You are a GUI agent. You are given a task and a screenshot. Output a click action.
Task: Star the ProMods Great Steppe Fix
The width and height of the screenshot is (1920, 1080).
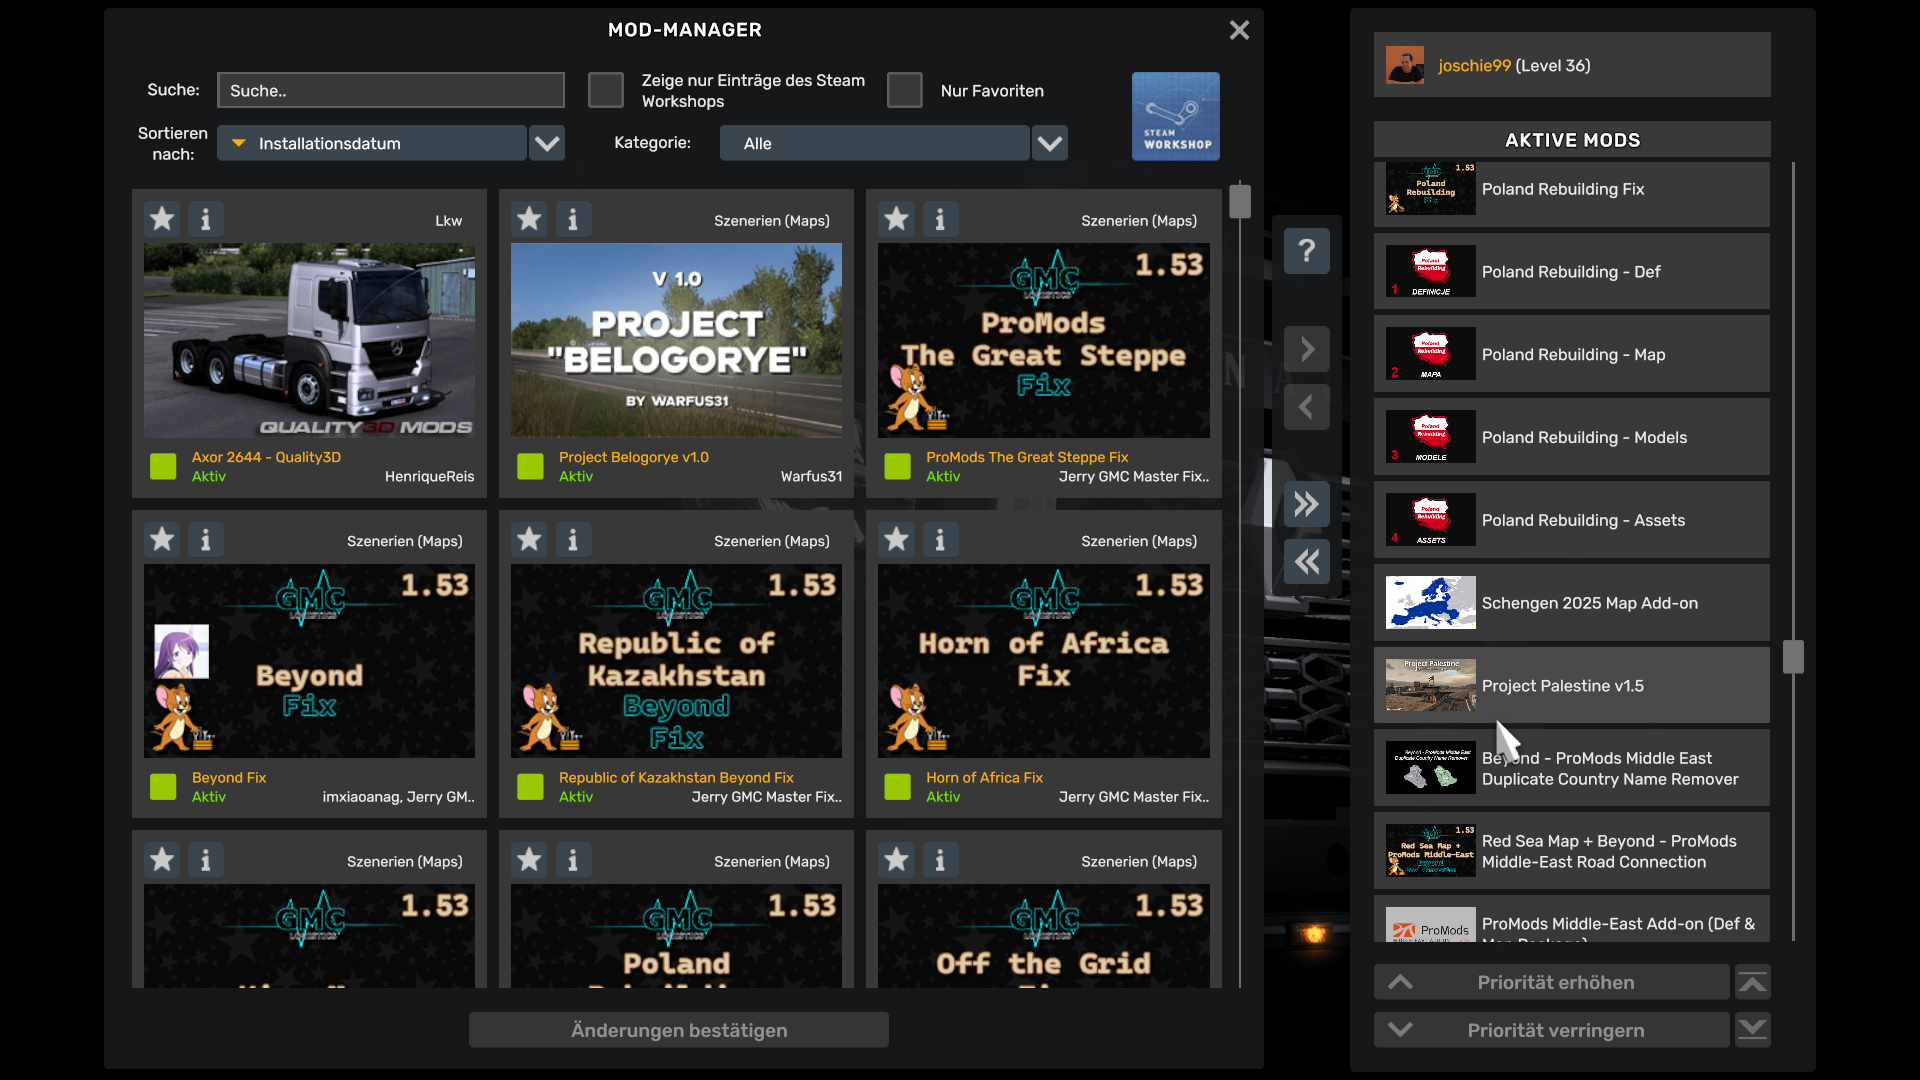click(896, 219)
